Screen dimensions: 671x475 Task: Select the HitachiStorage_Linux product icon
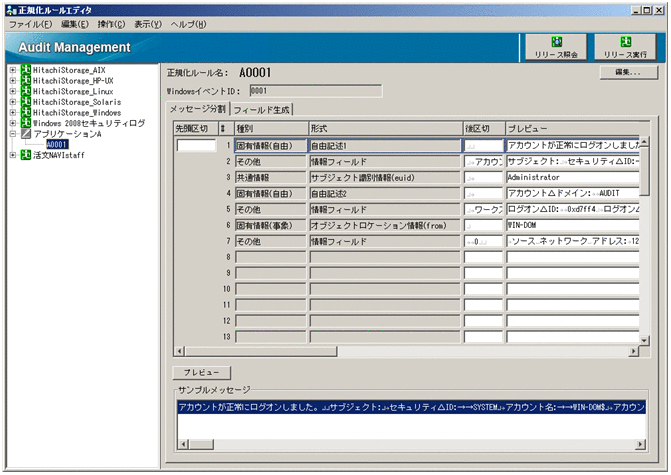[x=25, y=92]
